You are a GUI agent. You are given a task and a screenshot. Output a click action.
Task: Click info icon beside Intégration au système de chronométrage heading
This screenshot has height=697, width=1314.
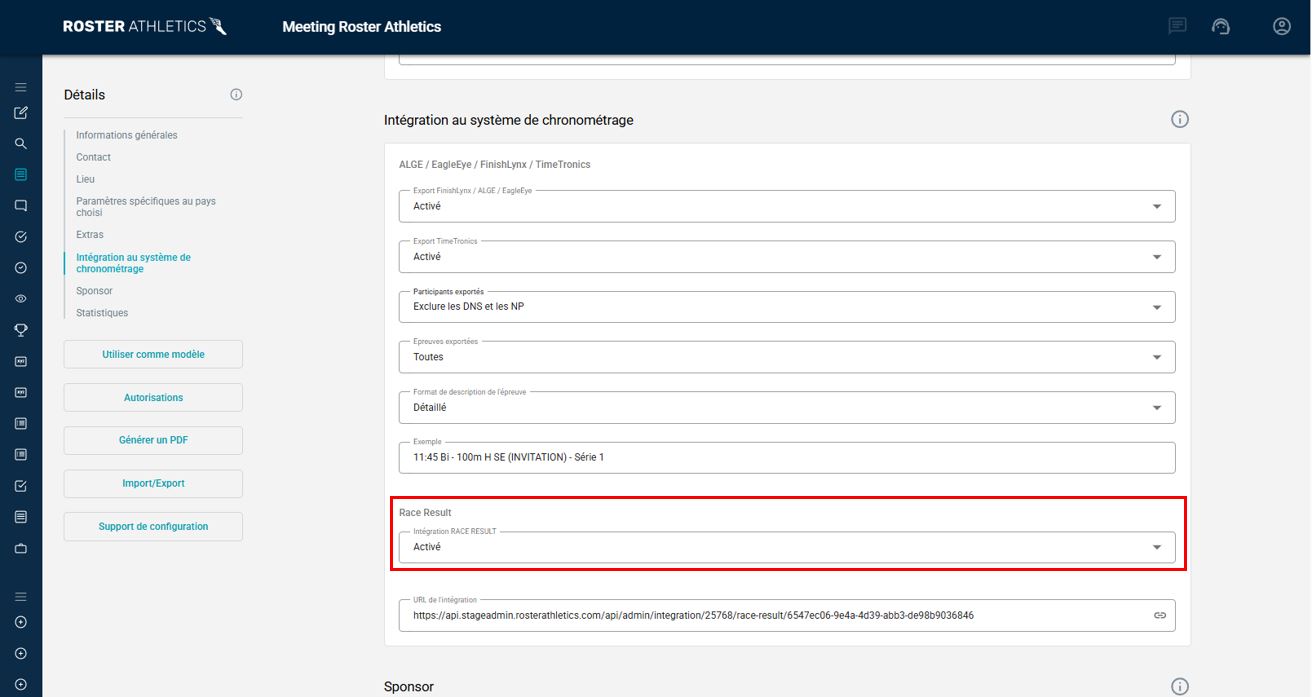(1179, 119)
